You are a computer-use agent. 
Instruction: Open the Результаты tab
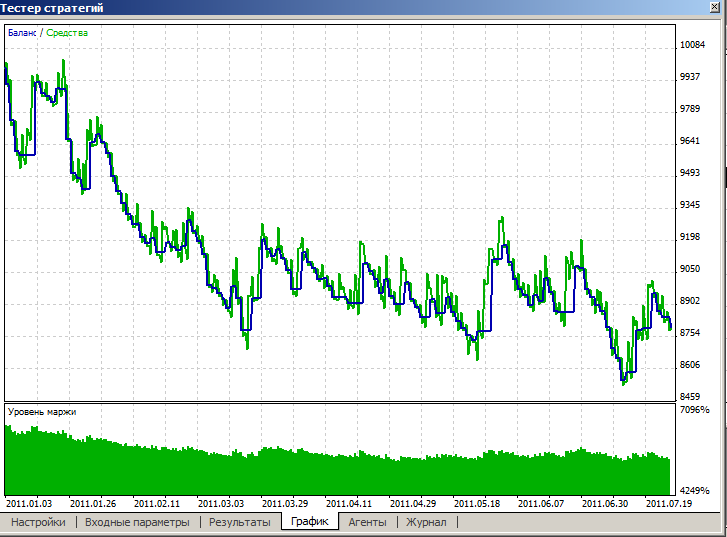(240, 522)
